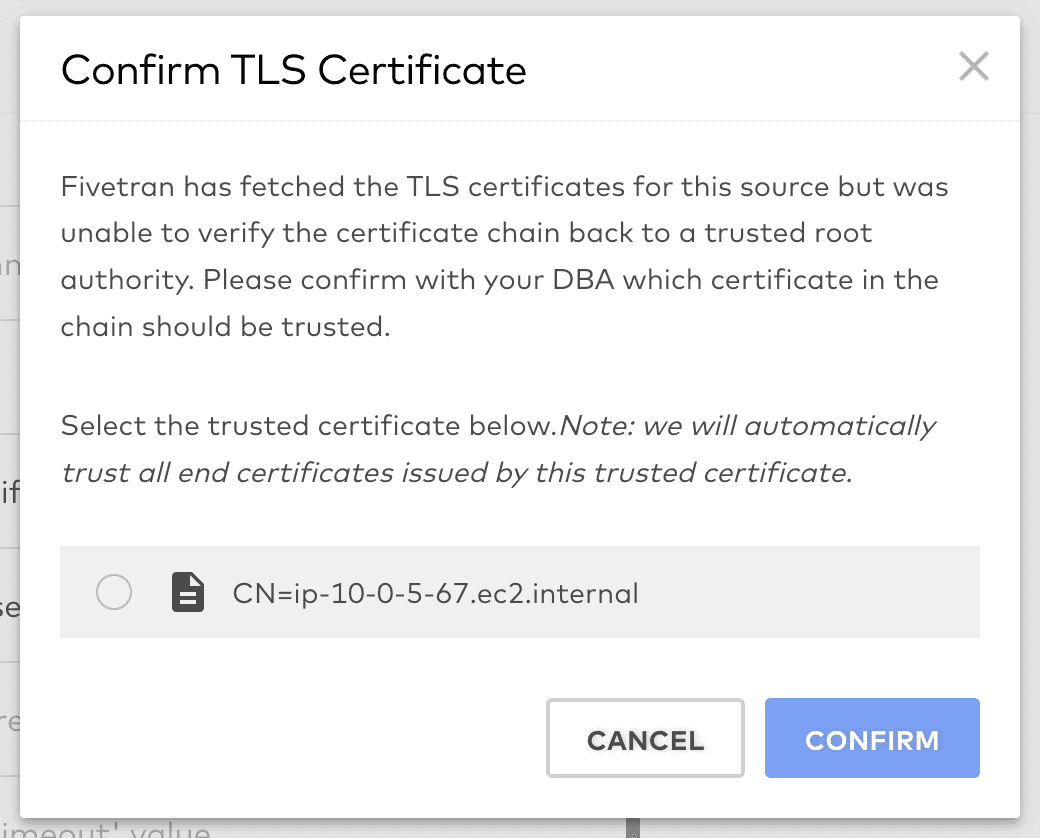
Task: Select the CN=ip-10-0-5-67.ec2.internal radio button
Action: [115, 592]
